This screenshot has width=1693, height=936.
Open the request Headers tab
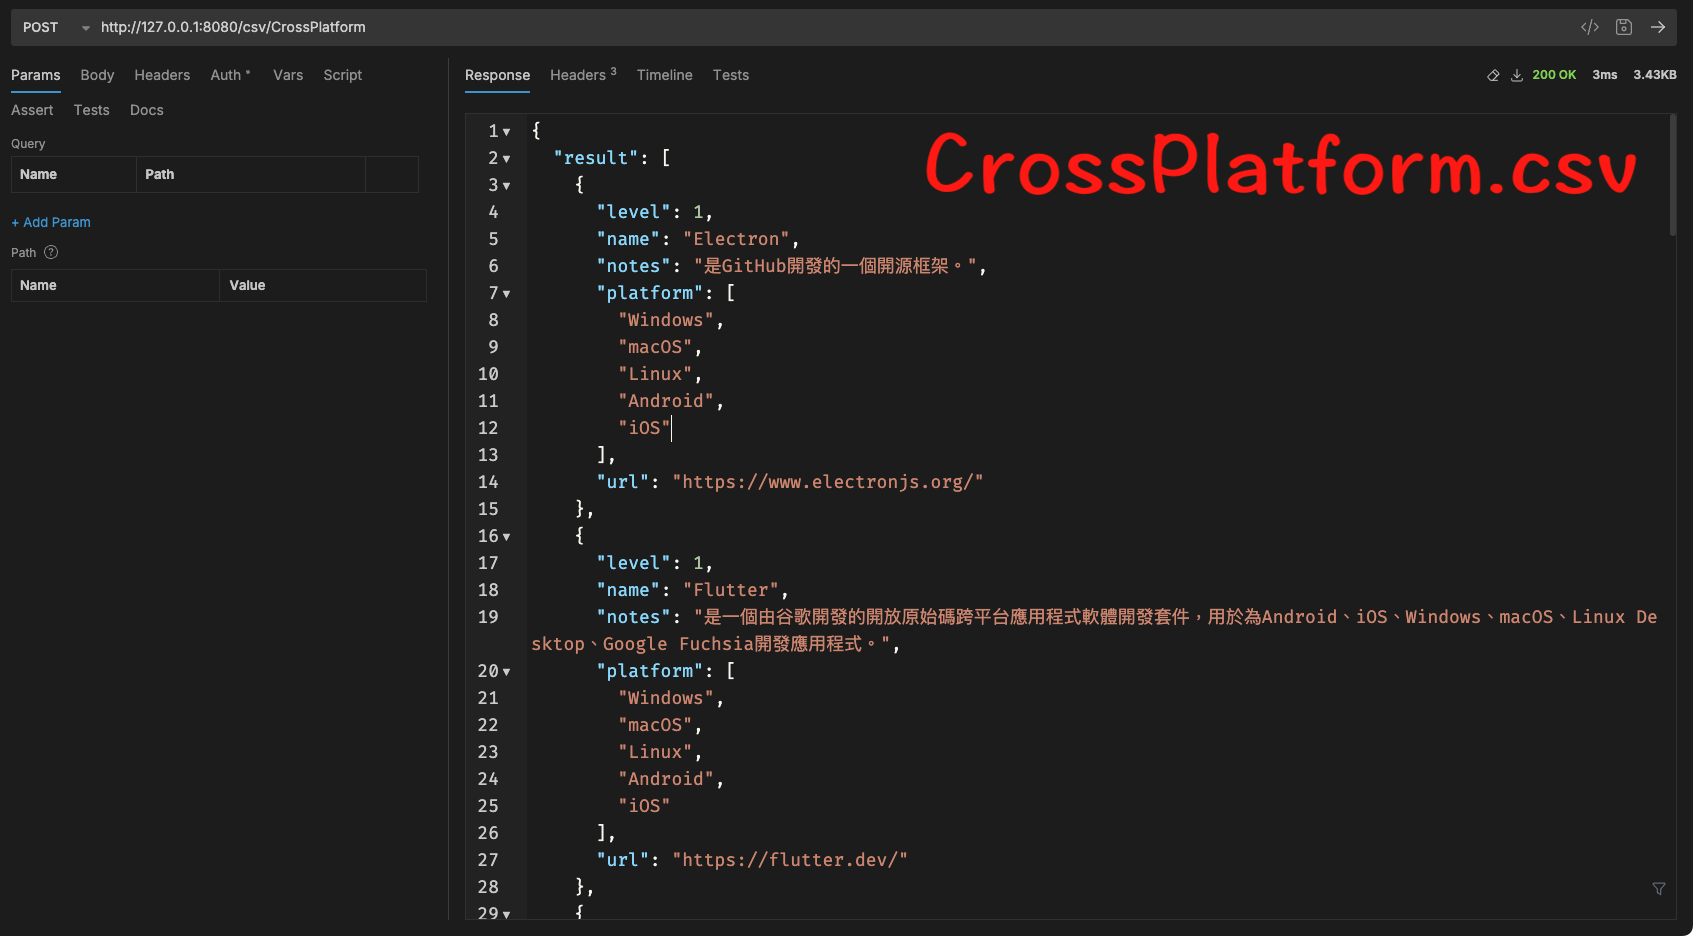click(162, 75)
